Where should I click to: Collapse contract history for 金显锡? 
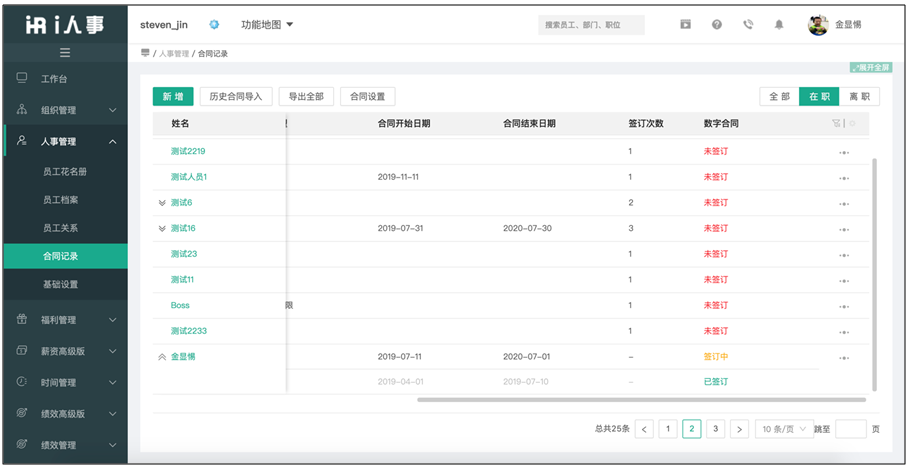162,357
